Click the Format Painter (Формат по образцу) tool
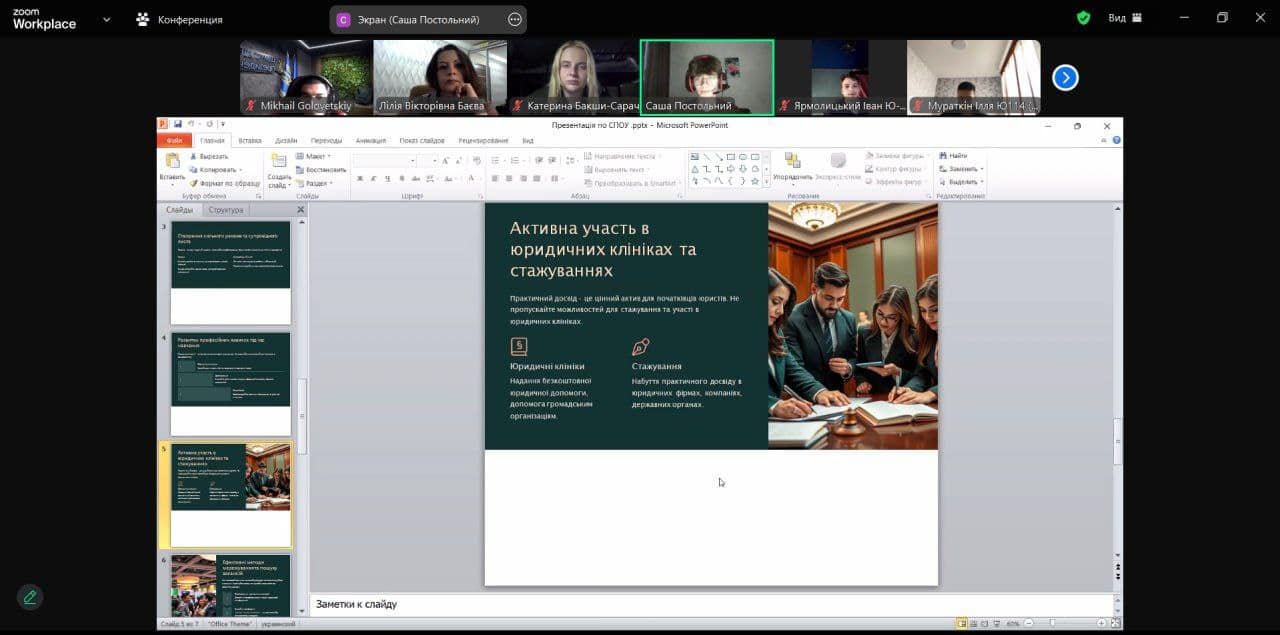 tap(215, 183)
